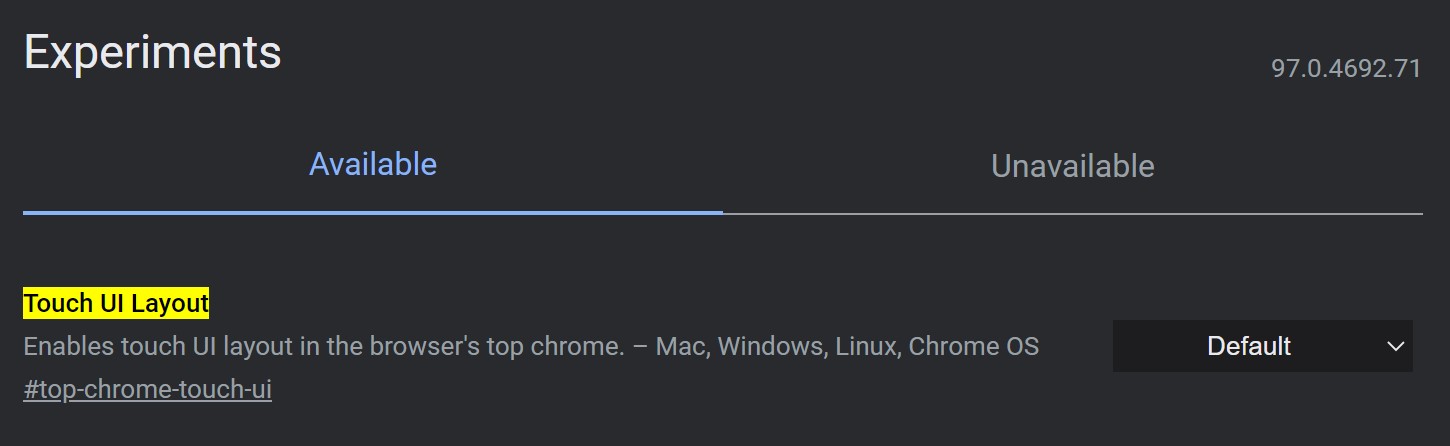1450x446 pixels.
Task: Click the highlighted Touch UI Layout title
Action: click(x=116, y=303)
